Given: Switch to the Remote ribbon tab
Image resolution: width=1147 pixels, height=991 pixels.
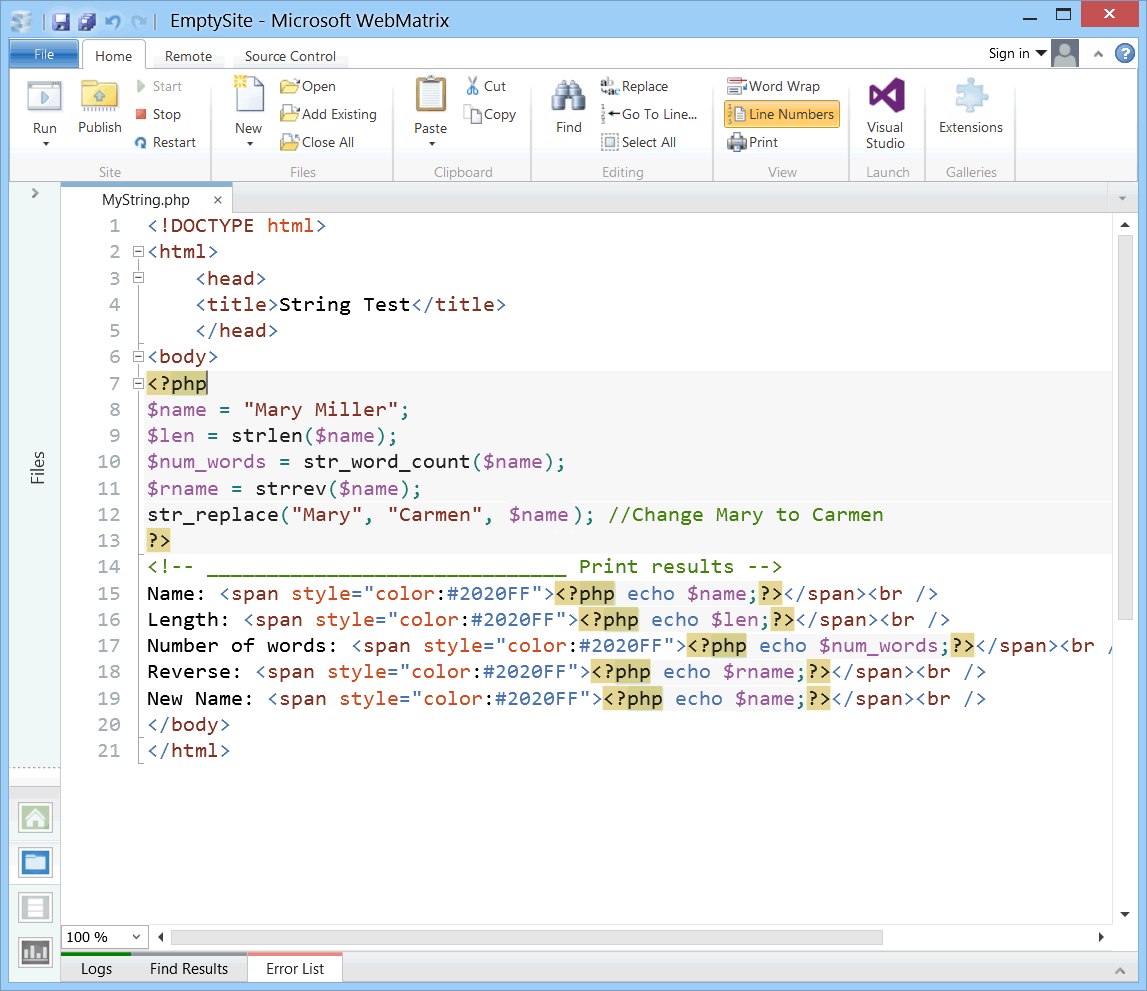Looking at the screenshot, I should [x=188, y=56].
